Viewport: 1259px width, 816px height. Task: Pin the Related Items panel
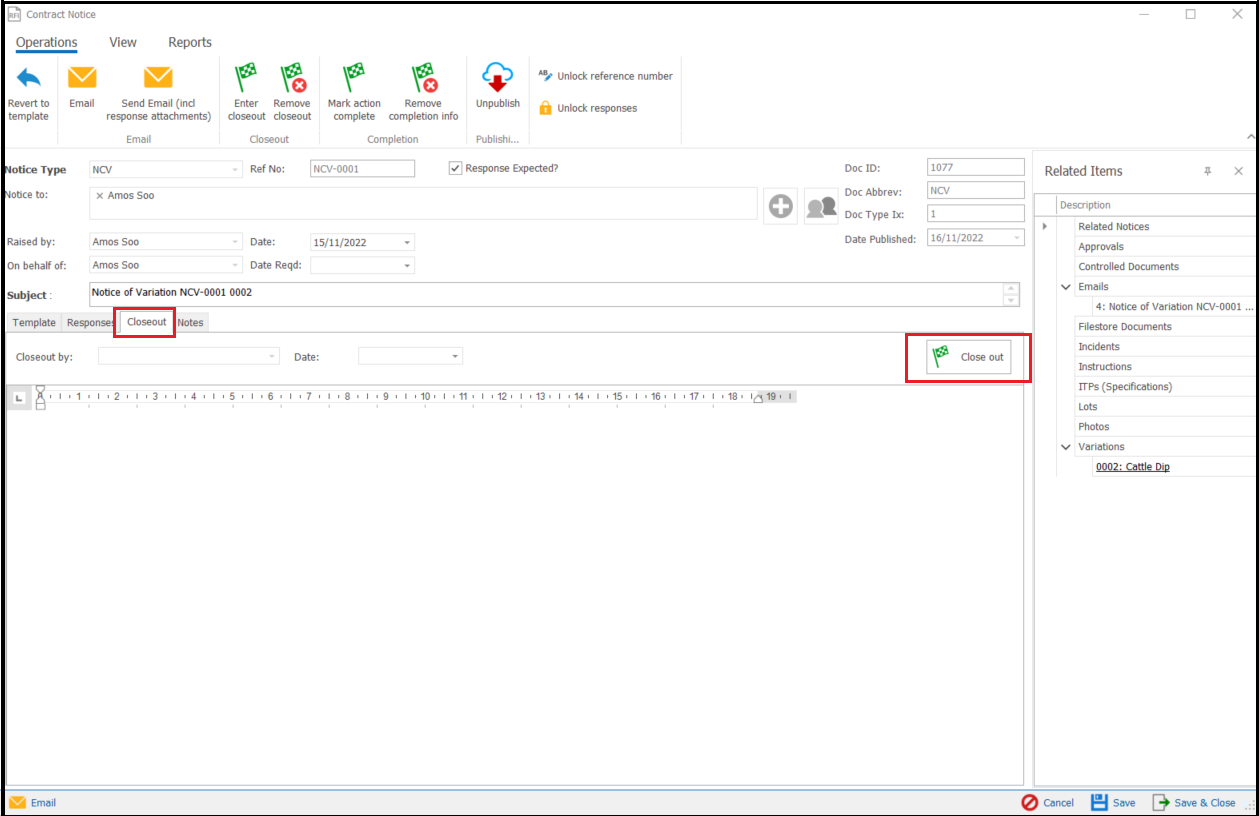click(x=1207, y=171)
